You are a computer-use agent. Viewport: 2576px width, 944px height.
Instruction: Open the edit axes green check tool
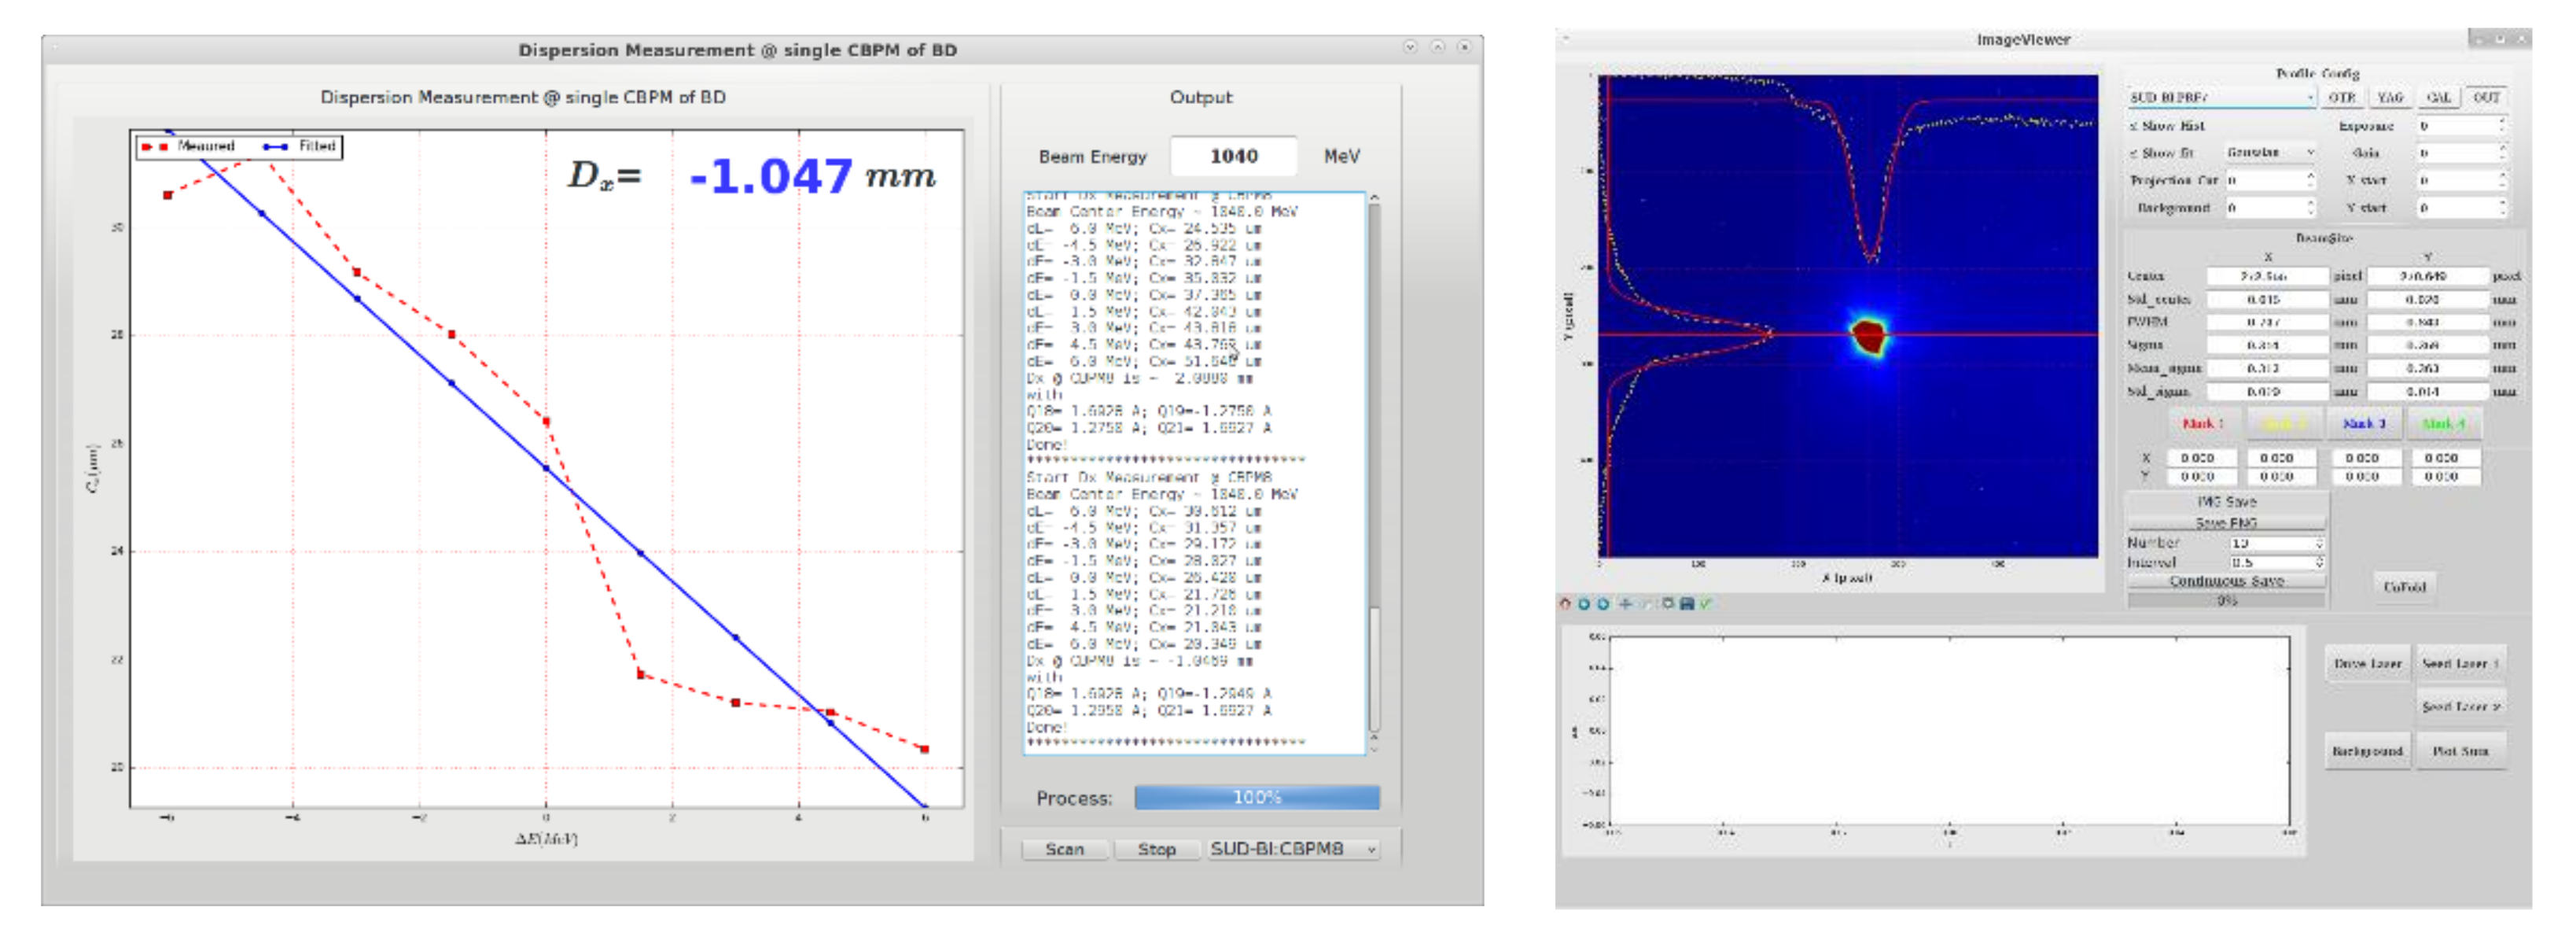tap(1706, 604)
